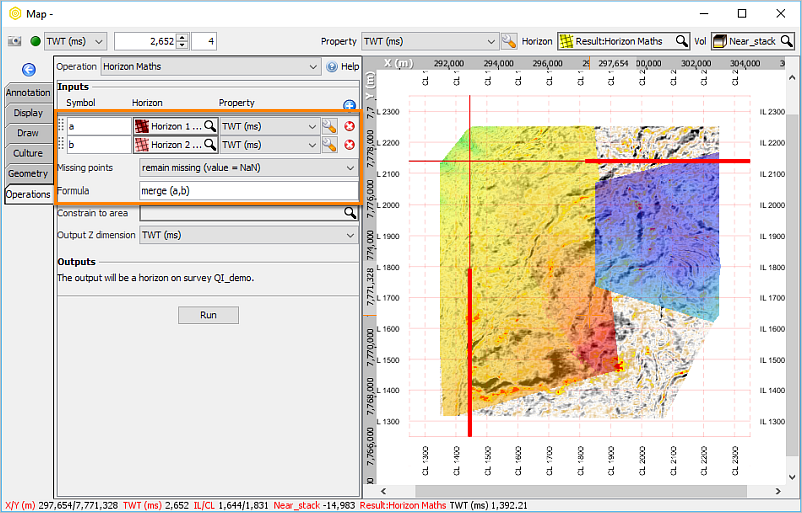Open Help for the operation
This screenshot has width=802, height=513.
(342, 67)
